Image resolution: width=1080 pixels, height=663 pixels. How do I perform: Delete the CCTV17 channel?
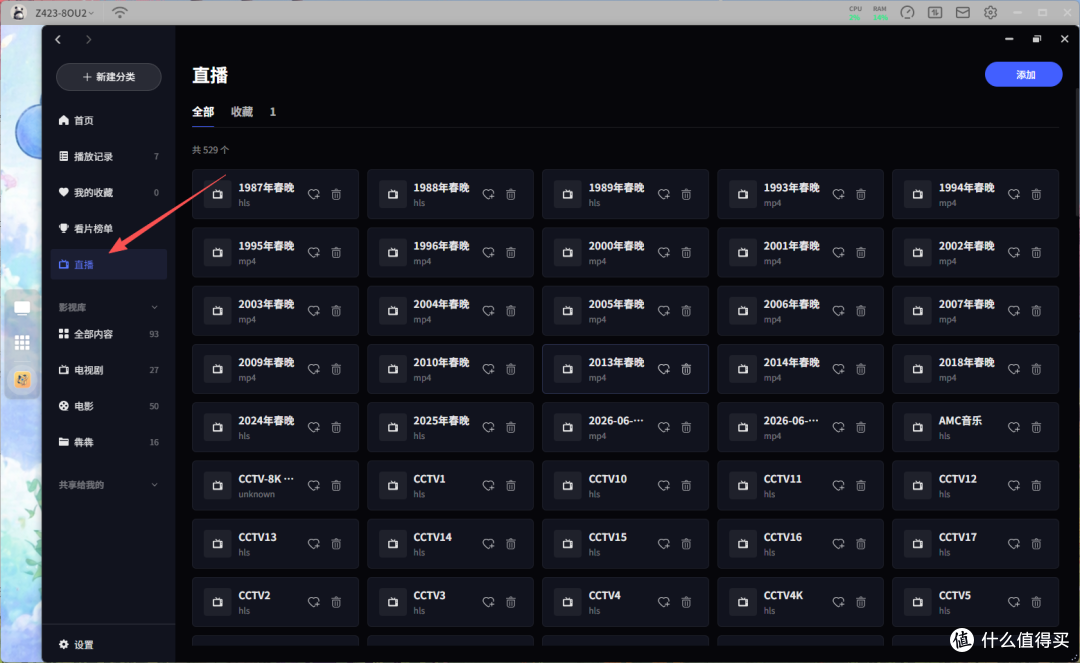tap(1036, 544)
